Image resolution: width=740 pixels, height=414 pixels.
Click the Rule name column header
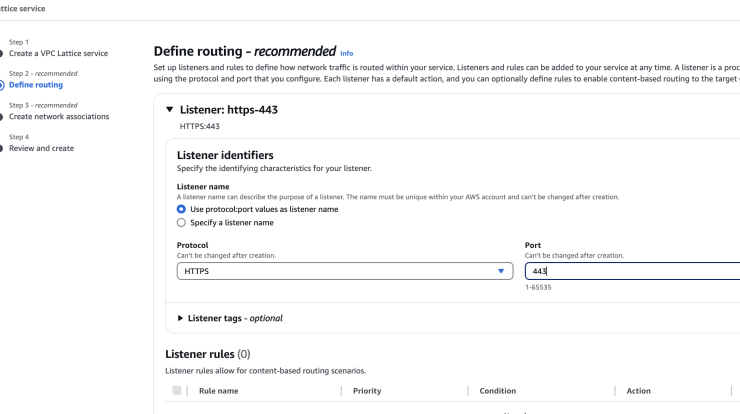(x=219, y=391)
